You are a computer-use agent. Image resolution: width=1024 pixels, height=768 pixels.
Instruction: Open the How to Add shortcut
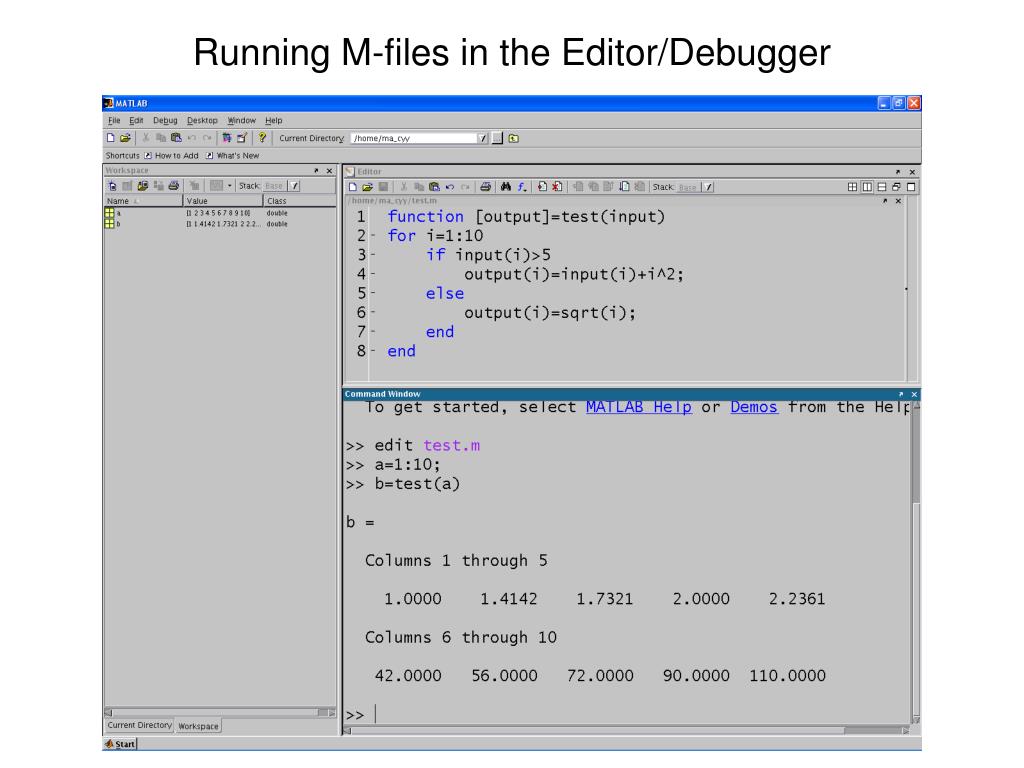pos(171,156)
